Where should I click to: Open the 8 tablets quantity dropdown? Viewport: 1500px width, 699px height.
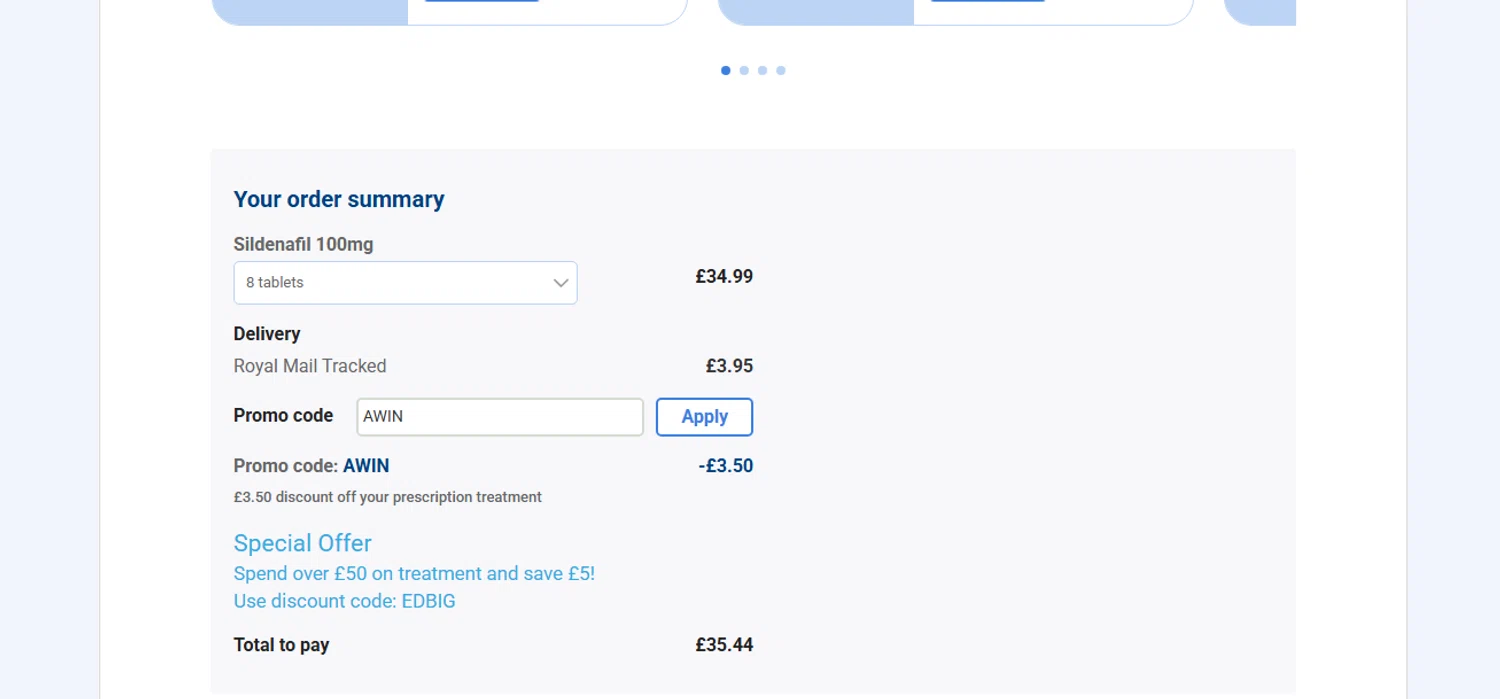coord(405,283)
